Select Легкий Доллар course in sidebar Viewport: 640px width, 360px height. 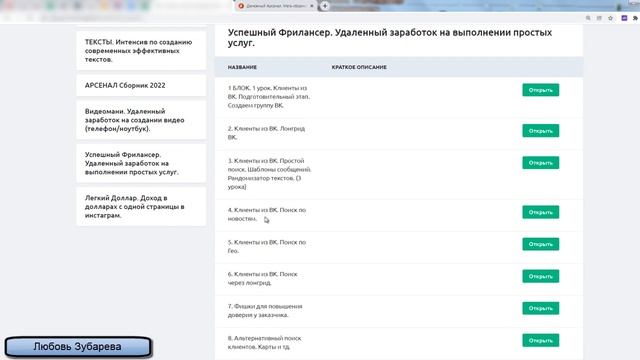click(x=141, y=207)
